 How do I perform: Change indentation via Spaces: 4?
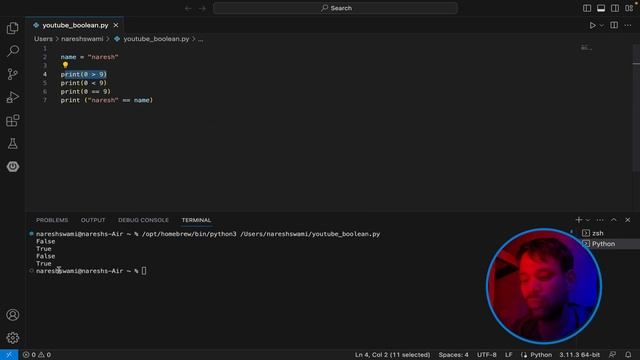coord(453,355)
